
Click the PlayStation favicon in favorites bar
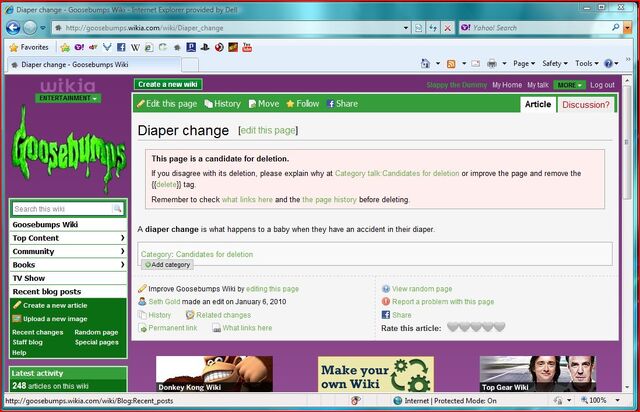point(205,47)
